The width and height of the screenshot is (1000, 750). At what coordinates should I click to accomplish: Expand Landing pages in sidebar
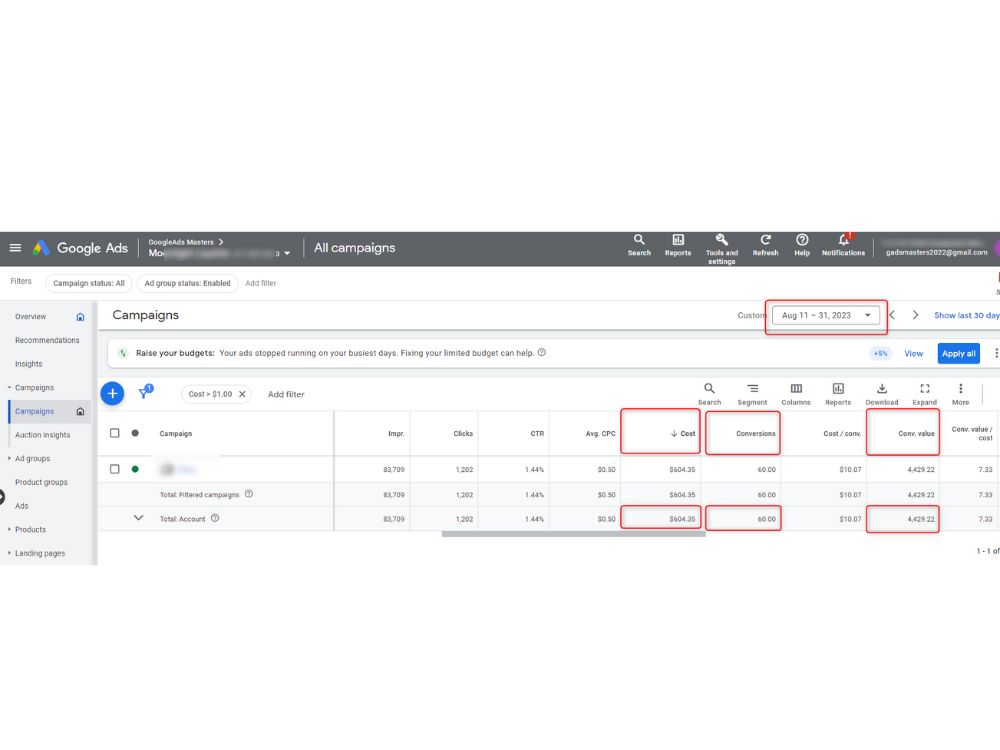[x=10, y=553]
